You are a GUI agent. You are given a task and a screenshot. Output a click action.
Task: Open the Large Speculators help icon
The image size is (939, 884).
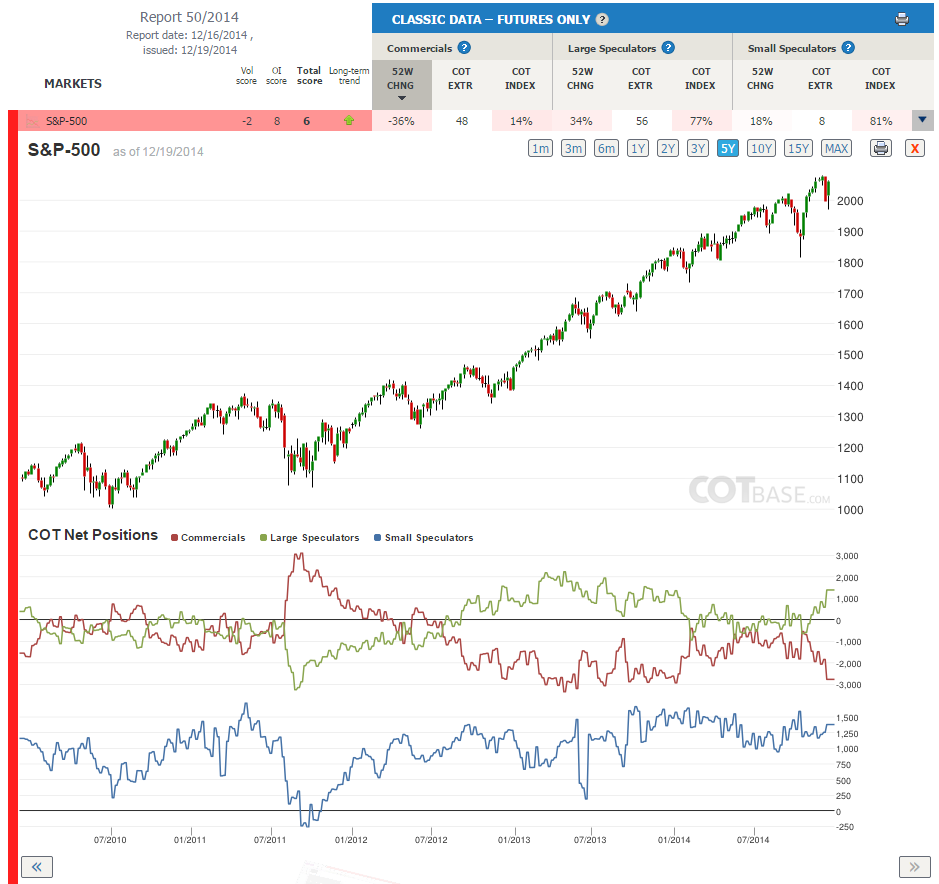[x=668, y=48]
